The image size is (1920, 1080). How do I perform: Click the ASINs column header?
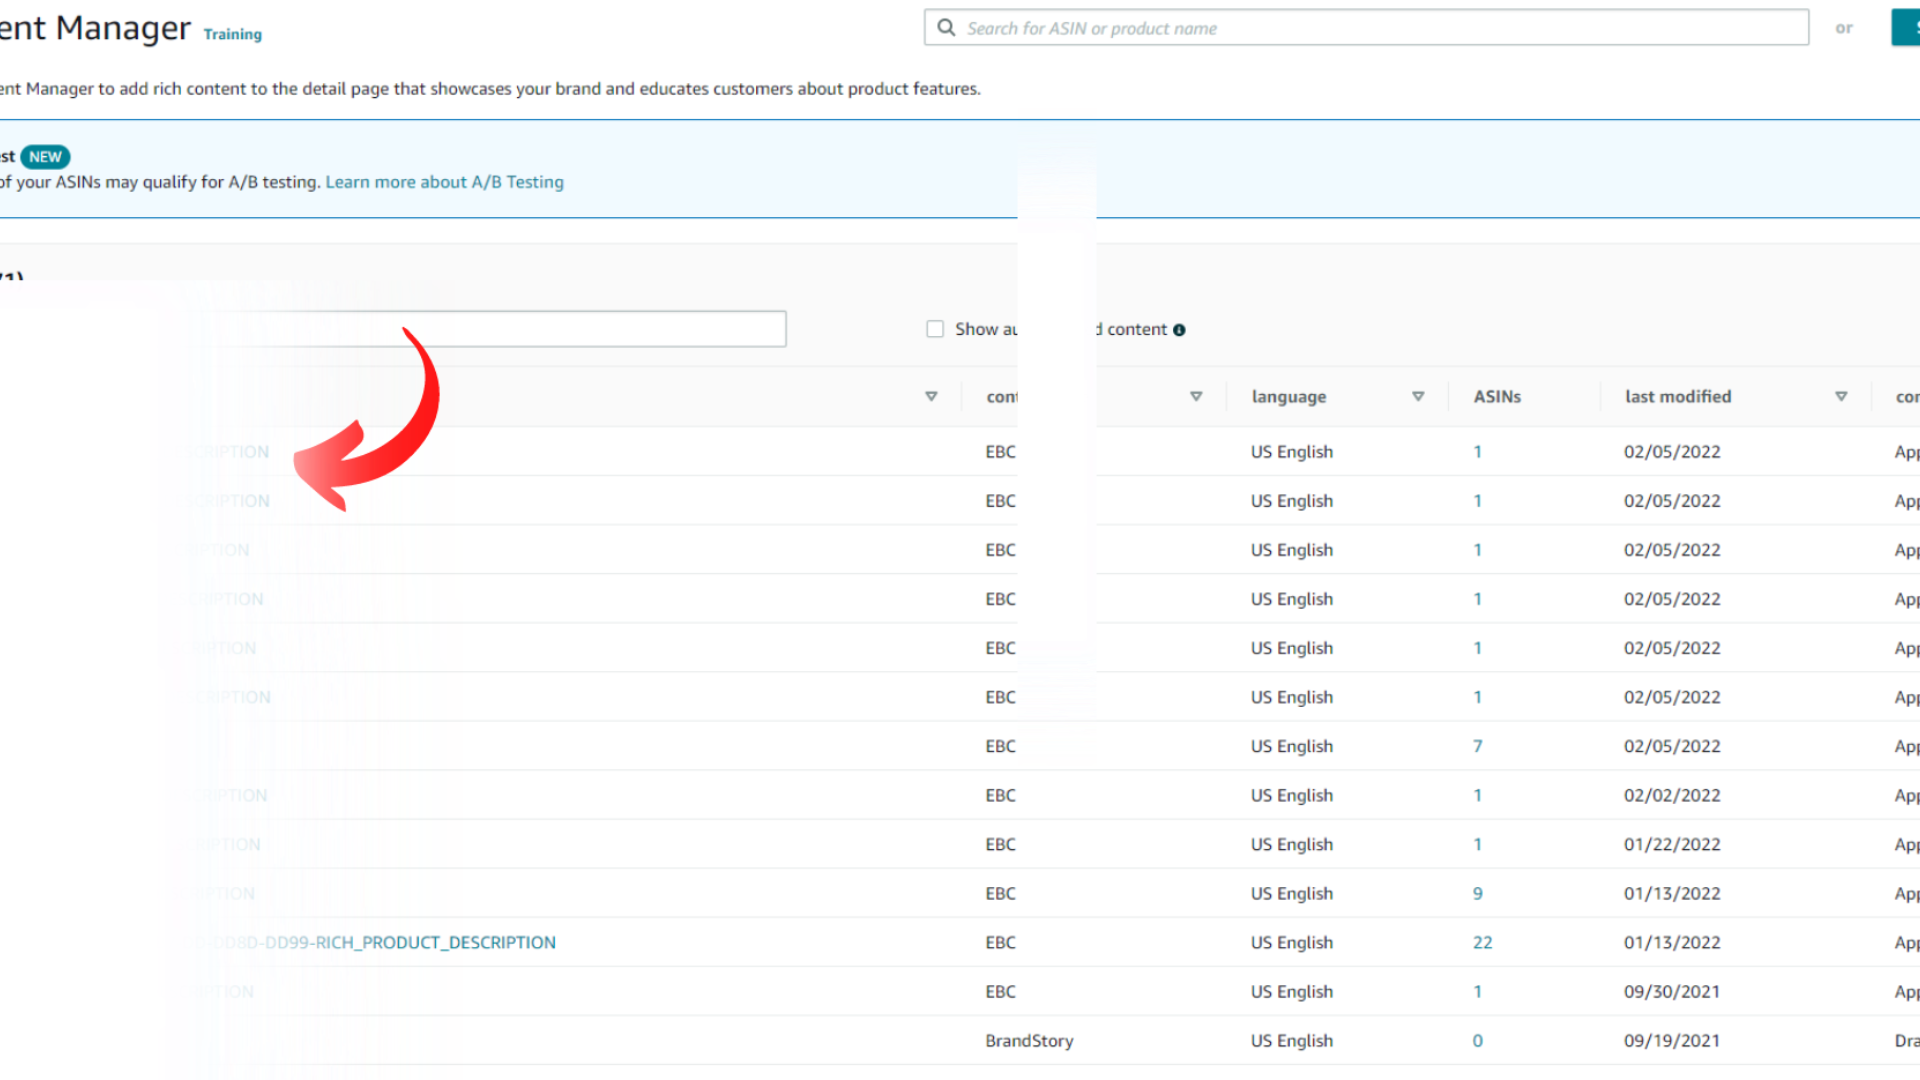1496,397
